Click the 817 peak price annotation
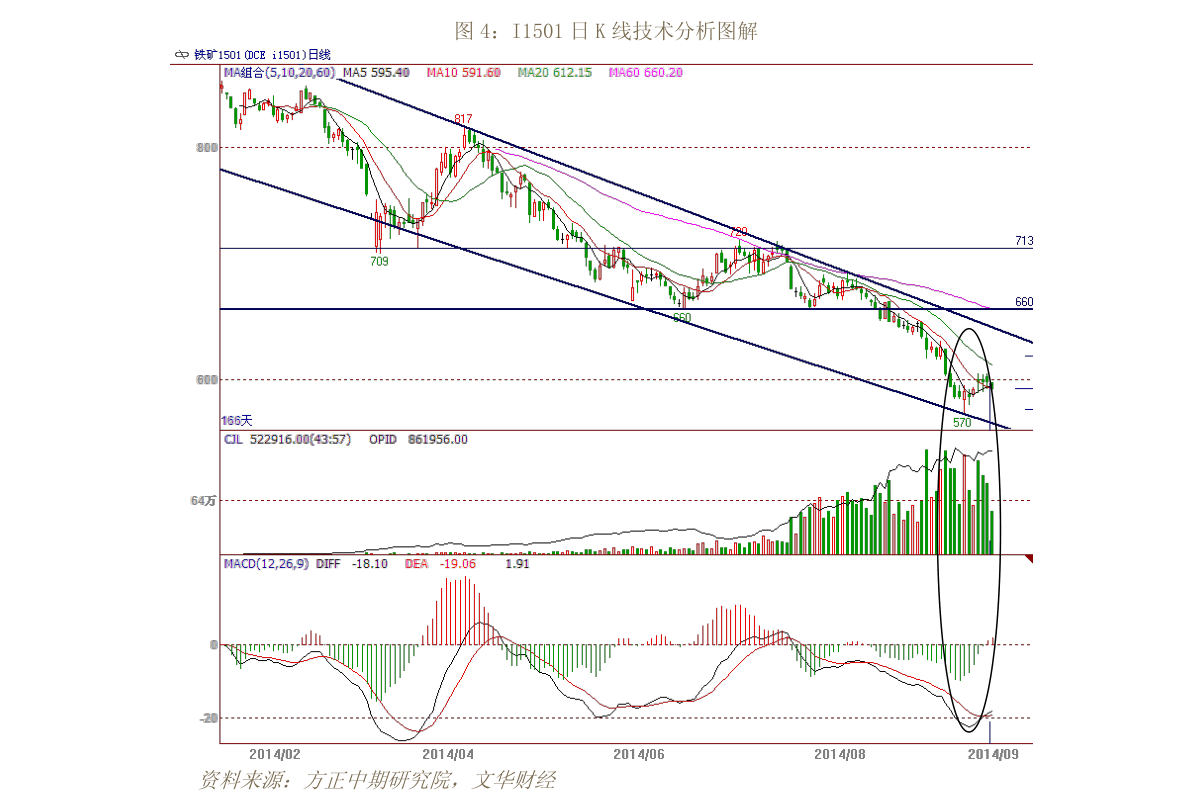The image size is (1191, 810). pos(463,119)
